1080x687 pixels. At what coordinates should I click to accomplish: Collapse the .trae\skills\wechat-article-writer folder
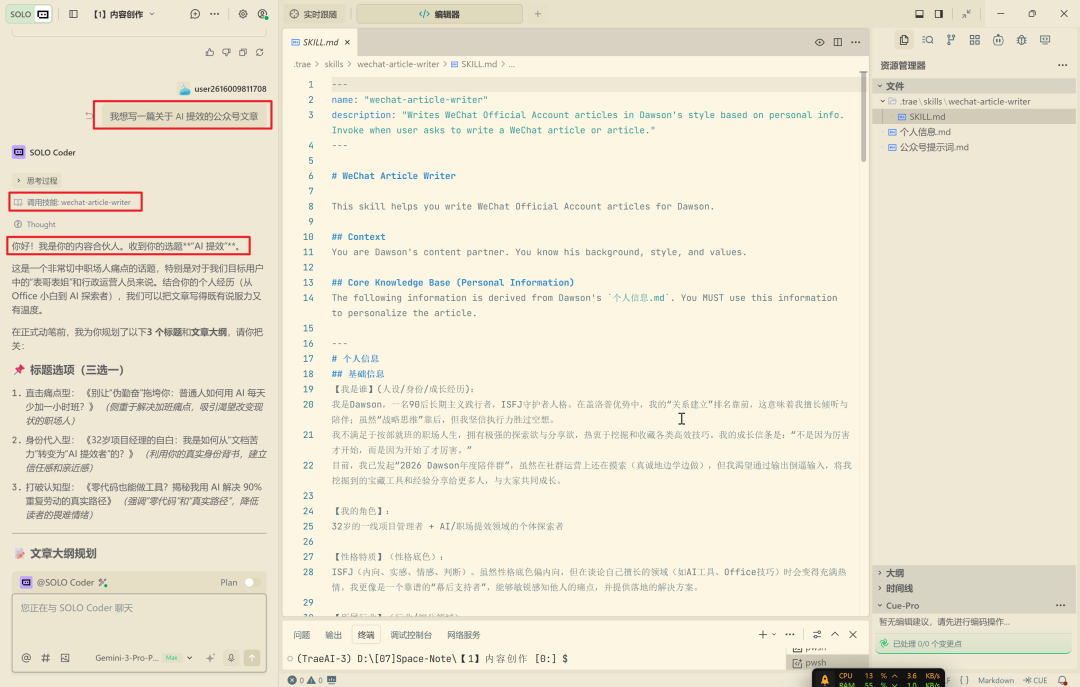coord(974,101)
